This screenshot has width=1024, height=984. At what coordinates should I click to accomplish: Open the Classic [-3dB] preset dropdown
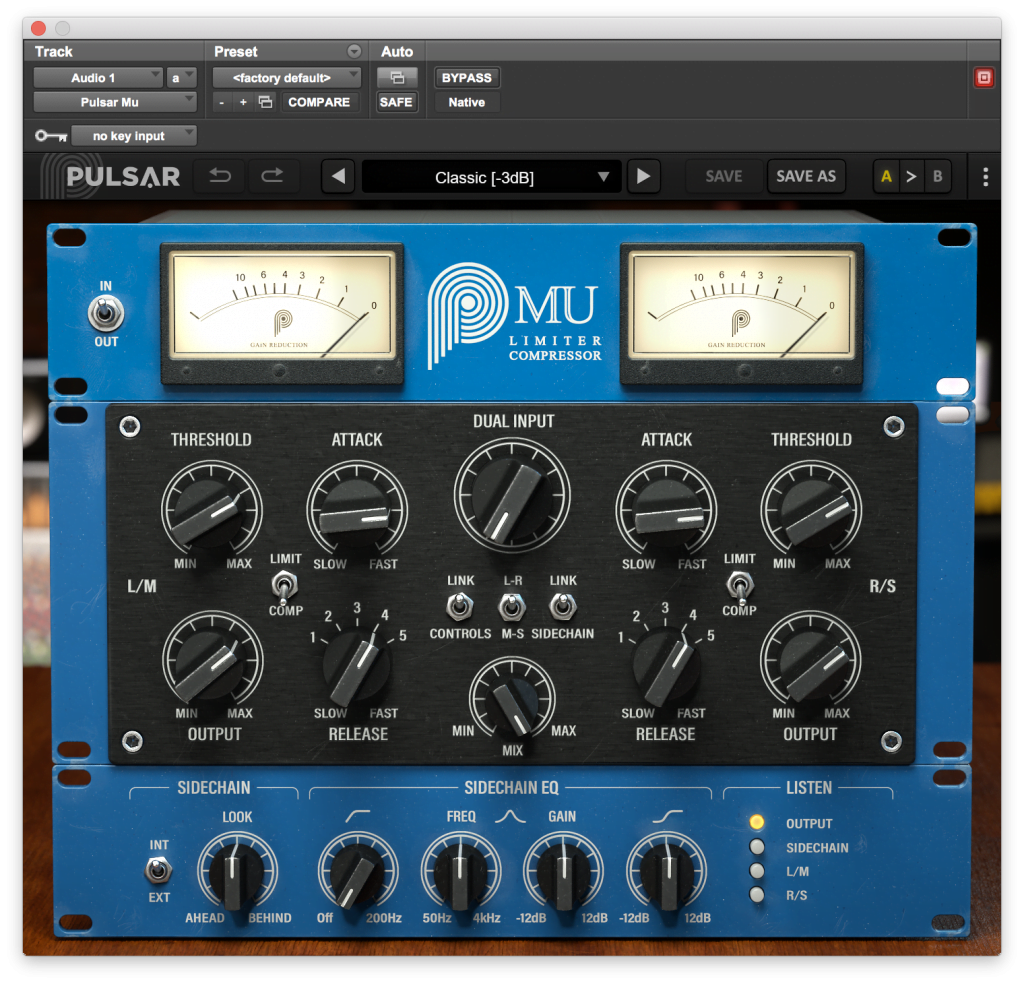(491, 177)
